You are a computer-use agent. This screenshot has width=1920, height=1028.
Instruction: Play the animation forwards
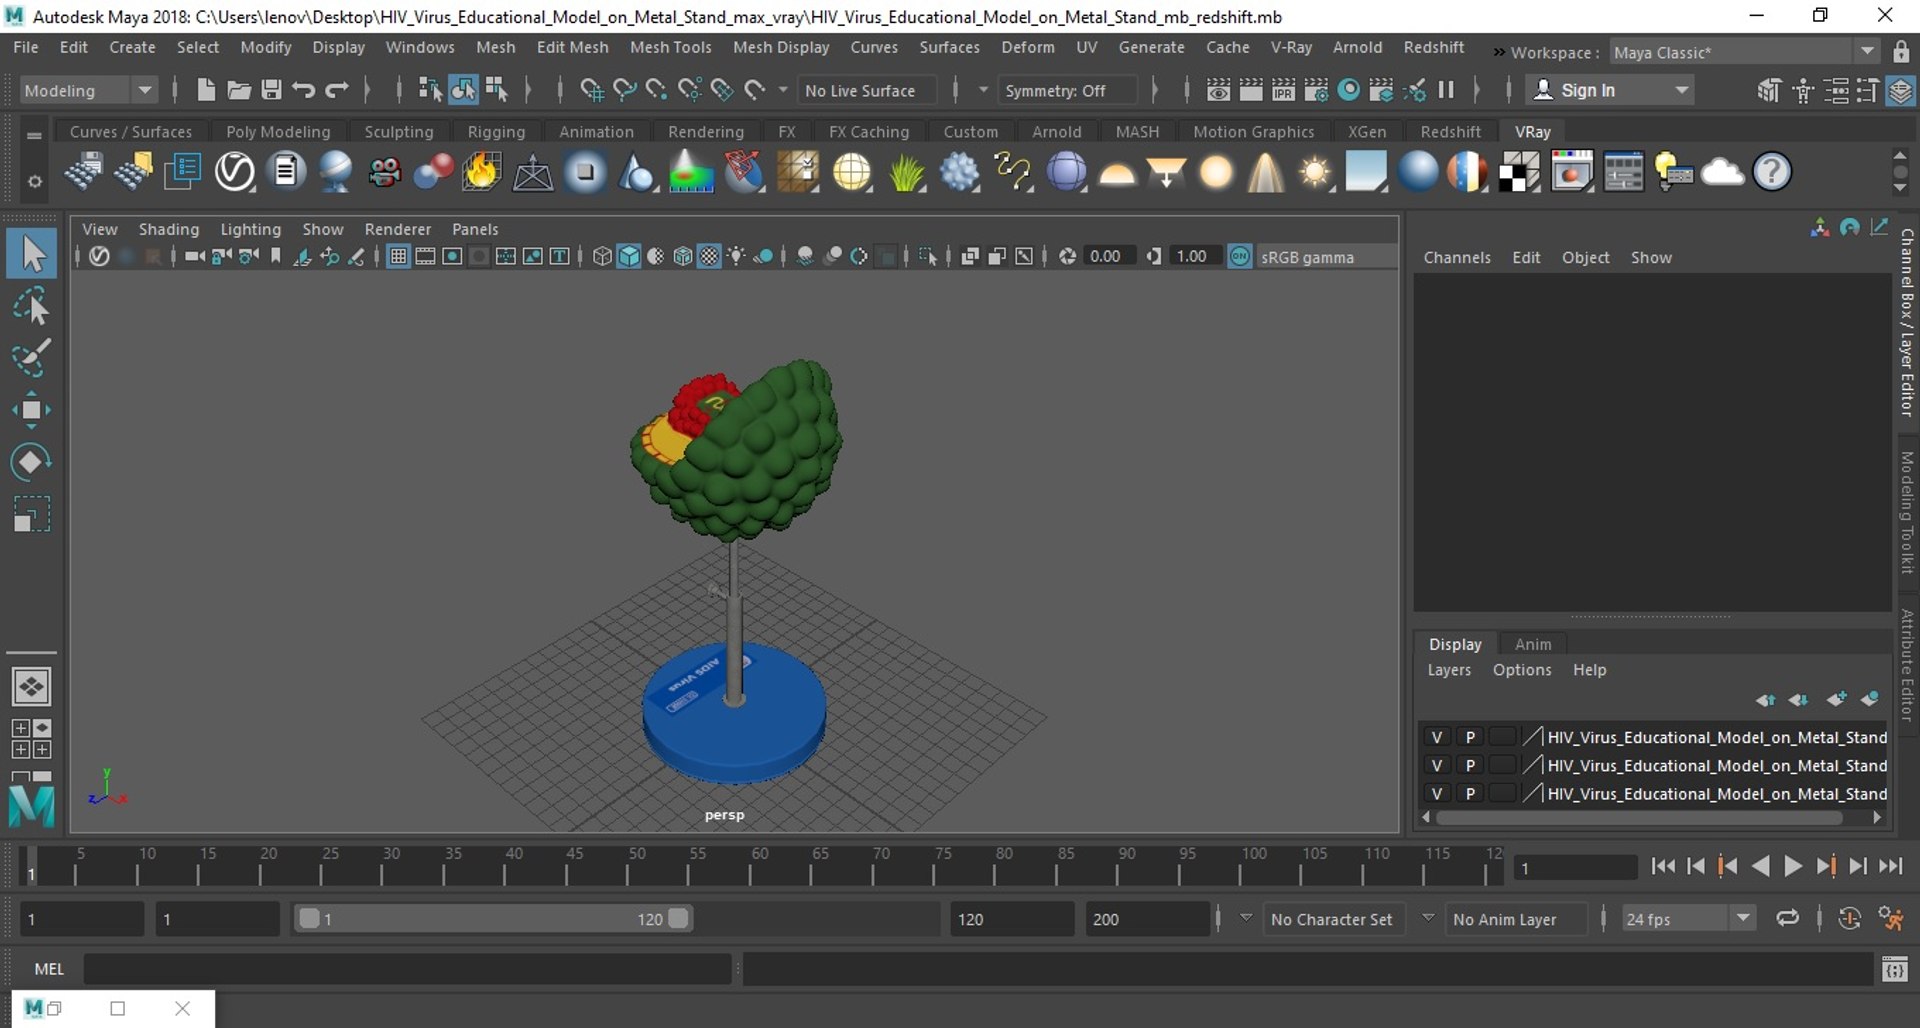point(1793,867)
